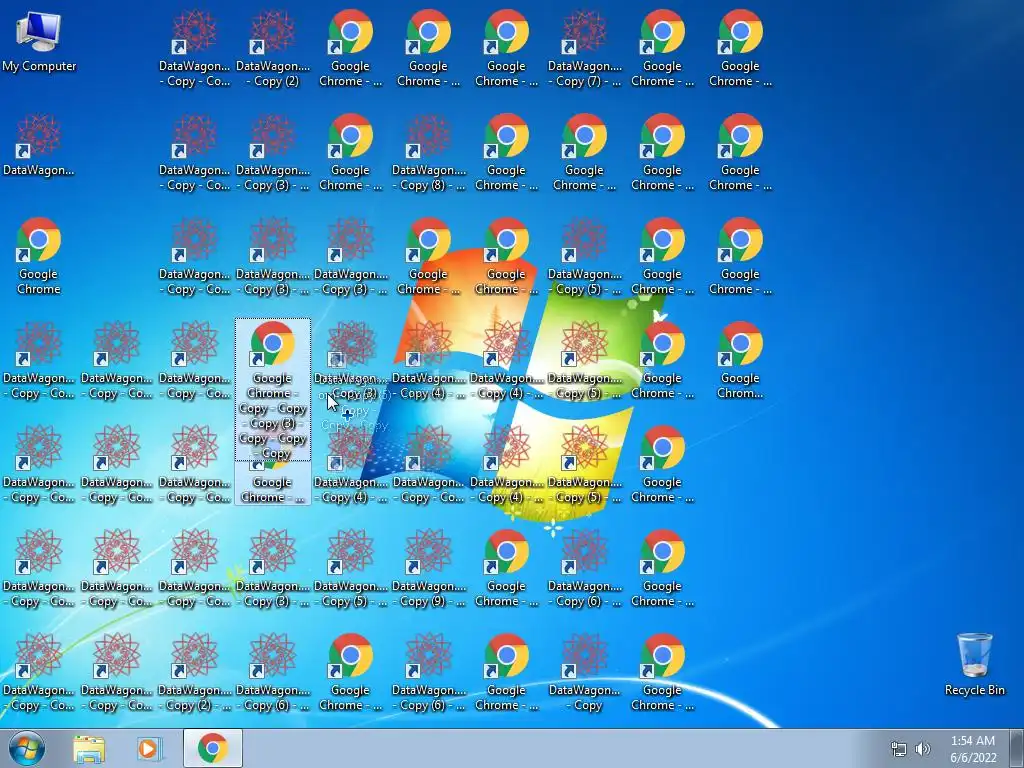Select the DataWagon - Copy (2) shortcut with no trailing dots
Screen dimensions: 1024x768
pyautogui.click(x=272, y=48)
